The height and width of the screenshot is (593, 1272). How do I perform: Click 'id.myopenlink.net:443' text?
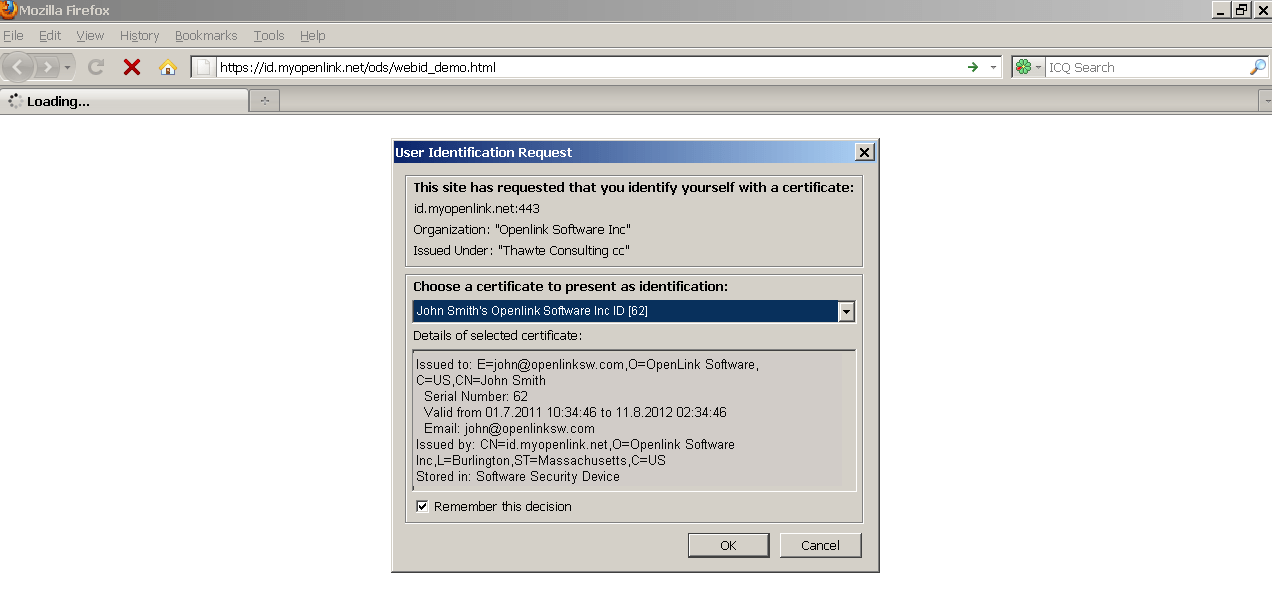(x=476, y=209)
